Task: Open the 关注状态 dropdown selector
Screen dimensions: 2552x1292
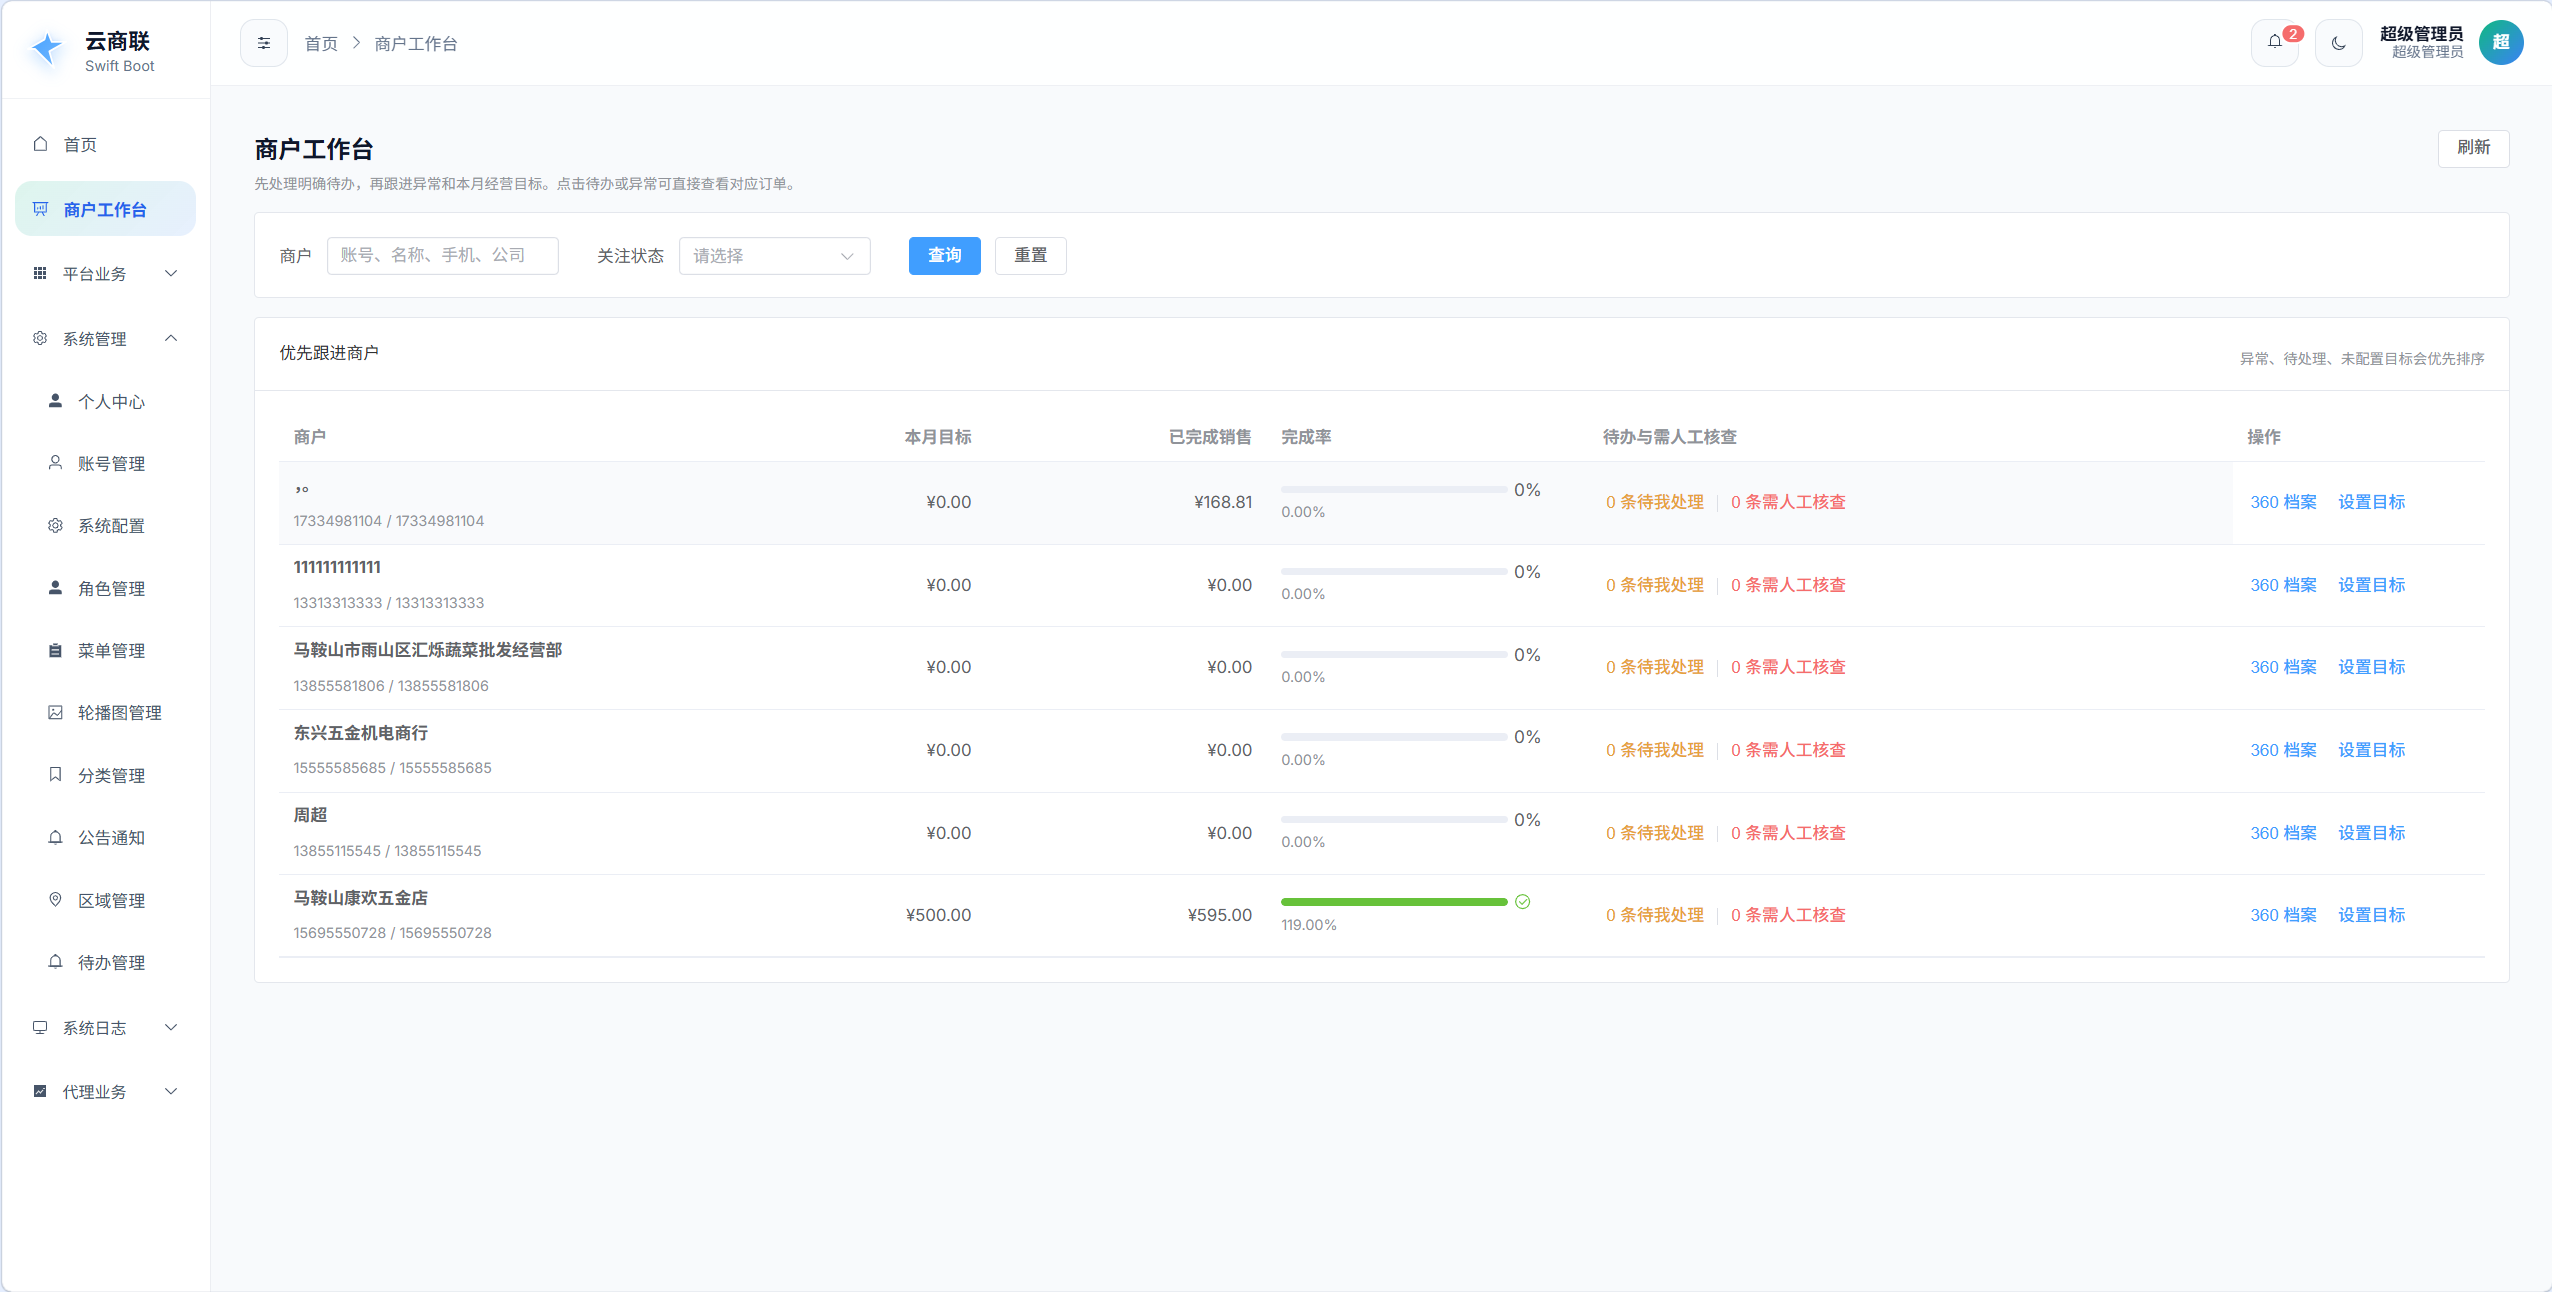Action: point(774,256)
